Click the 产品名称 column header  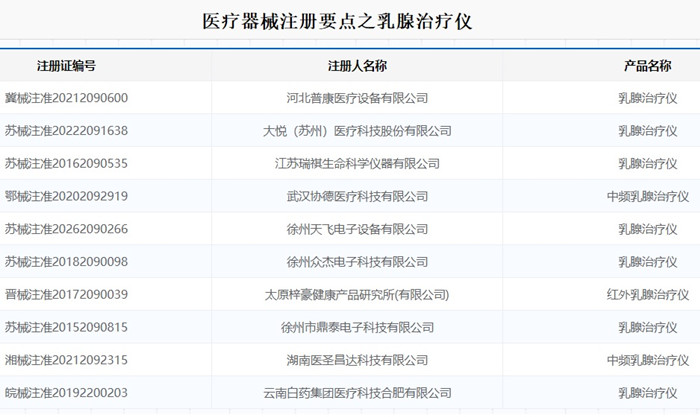(x=647, y=66)
